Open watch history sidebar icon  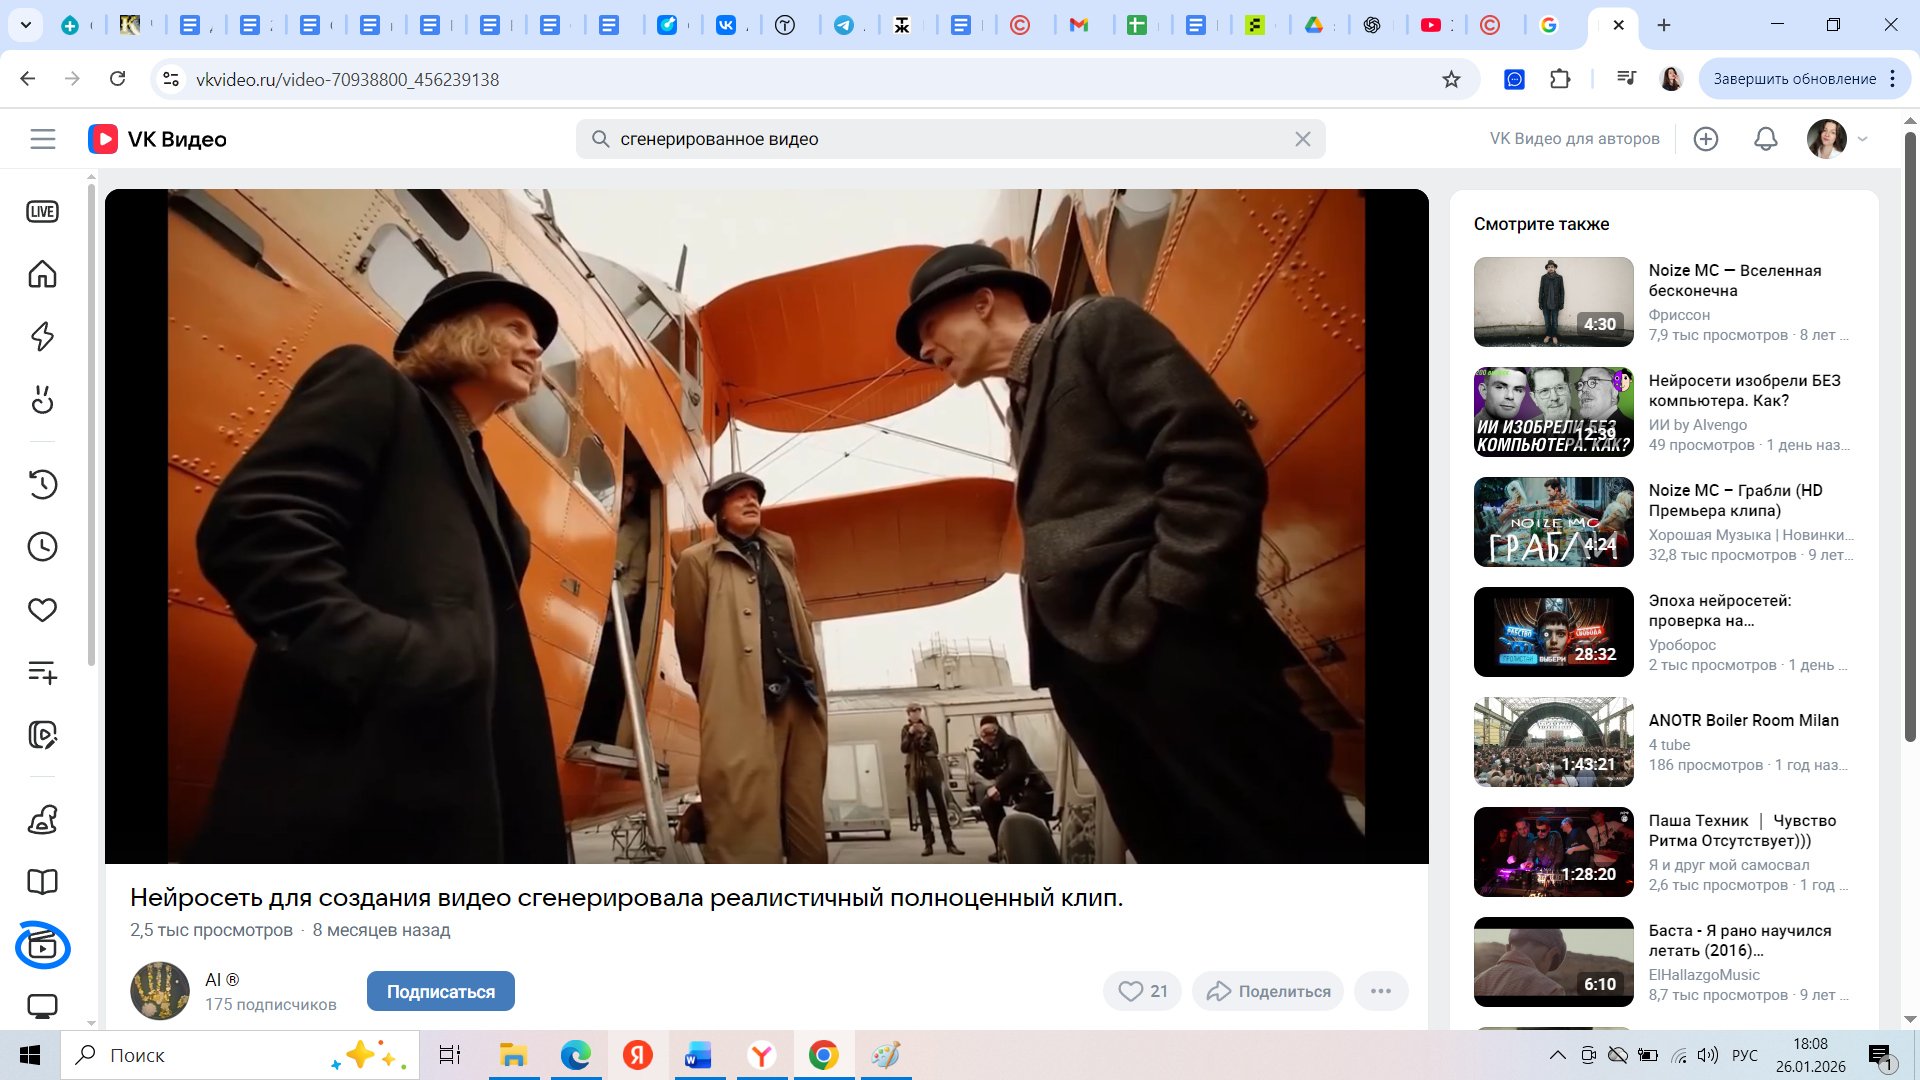42,484
